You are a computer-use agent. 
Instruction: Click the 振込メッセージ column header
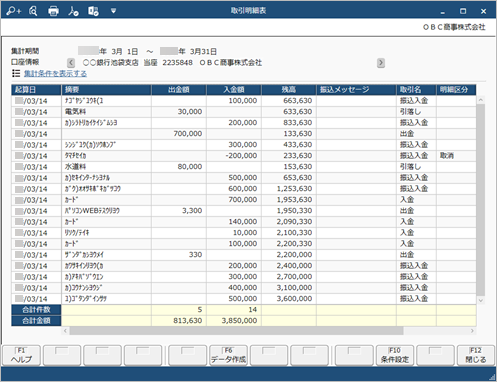356,90
